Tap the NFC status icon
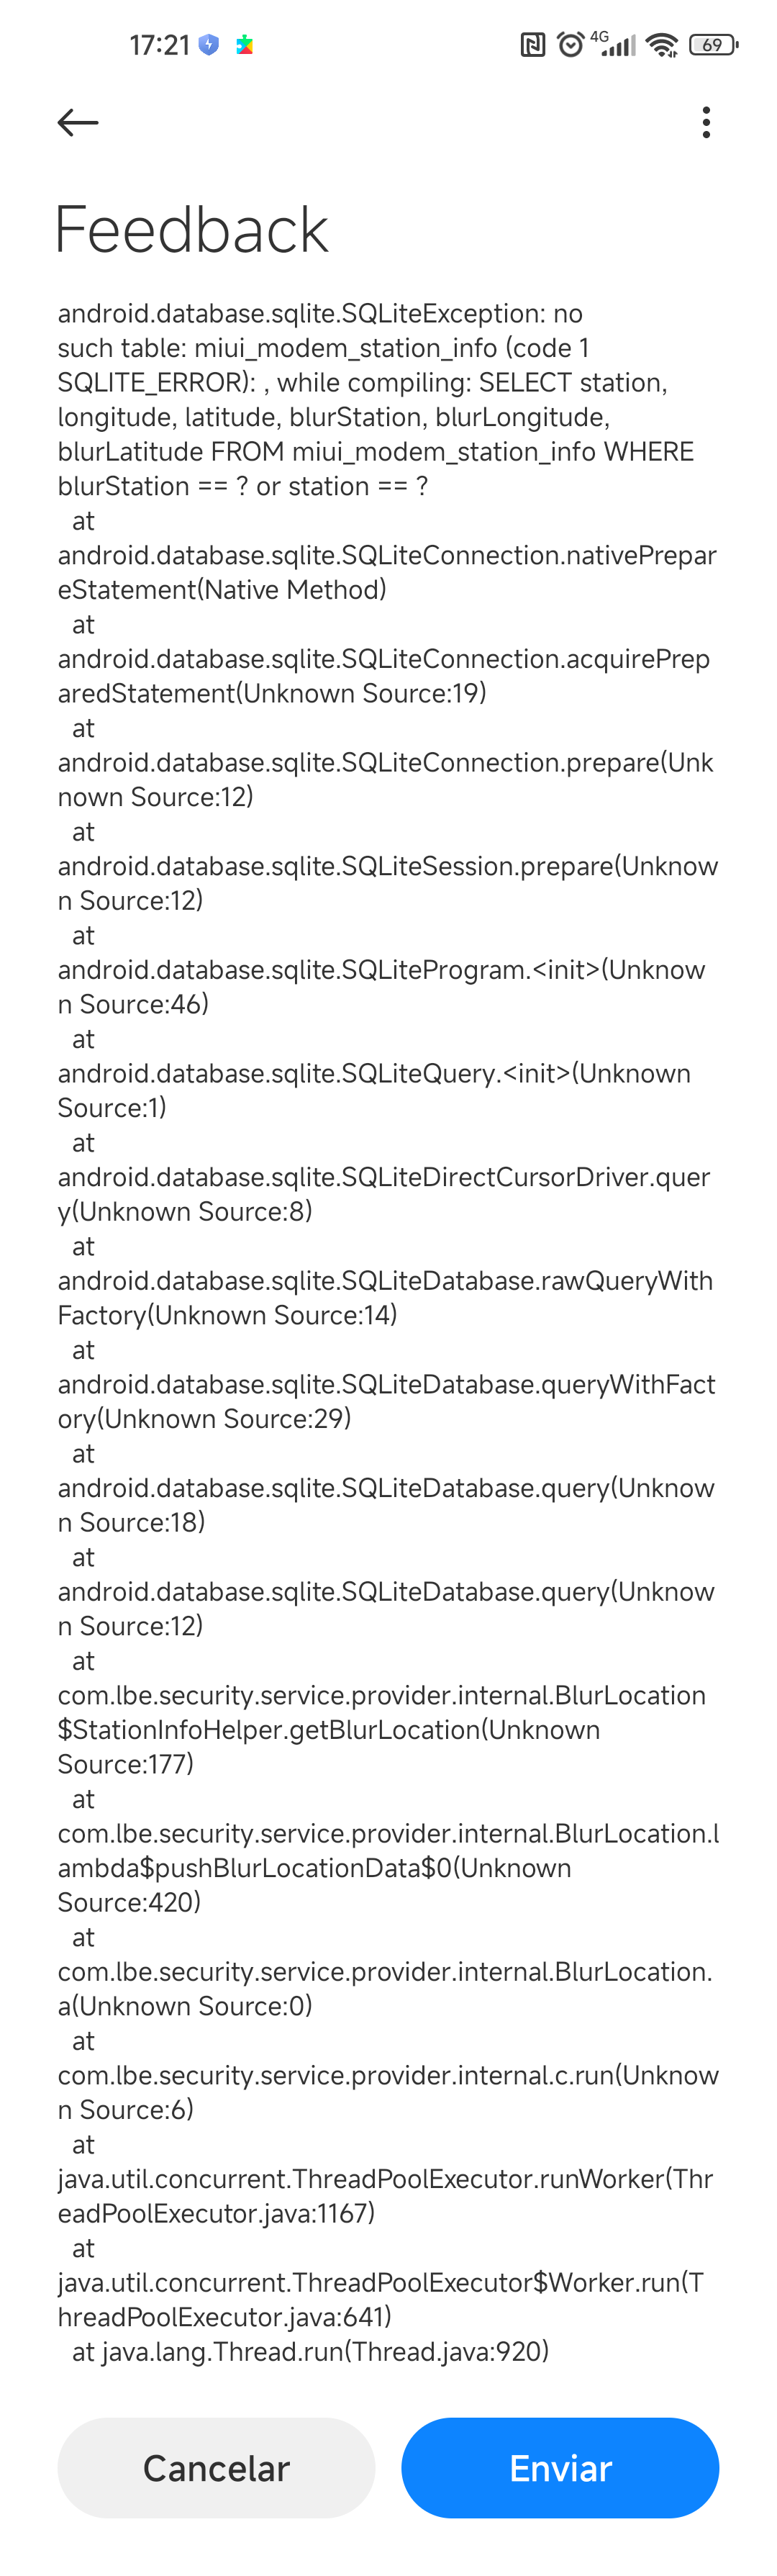This screenshot has height=2576, width=777. (x=533, y=45)
